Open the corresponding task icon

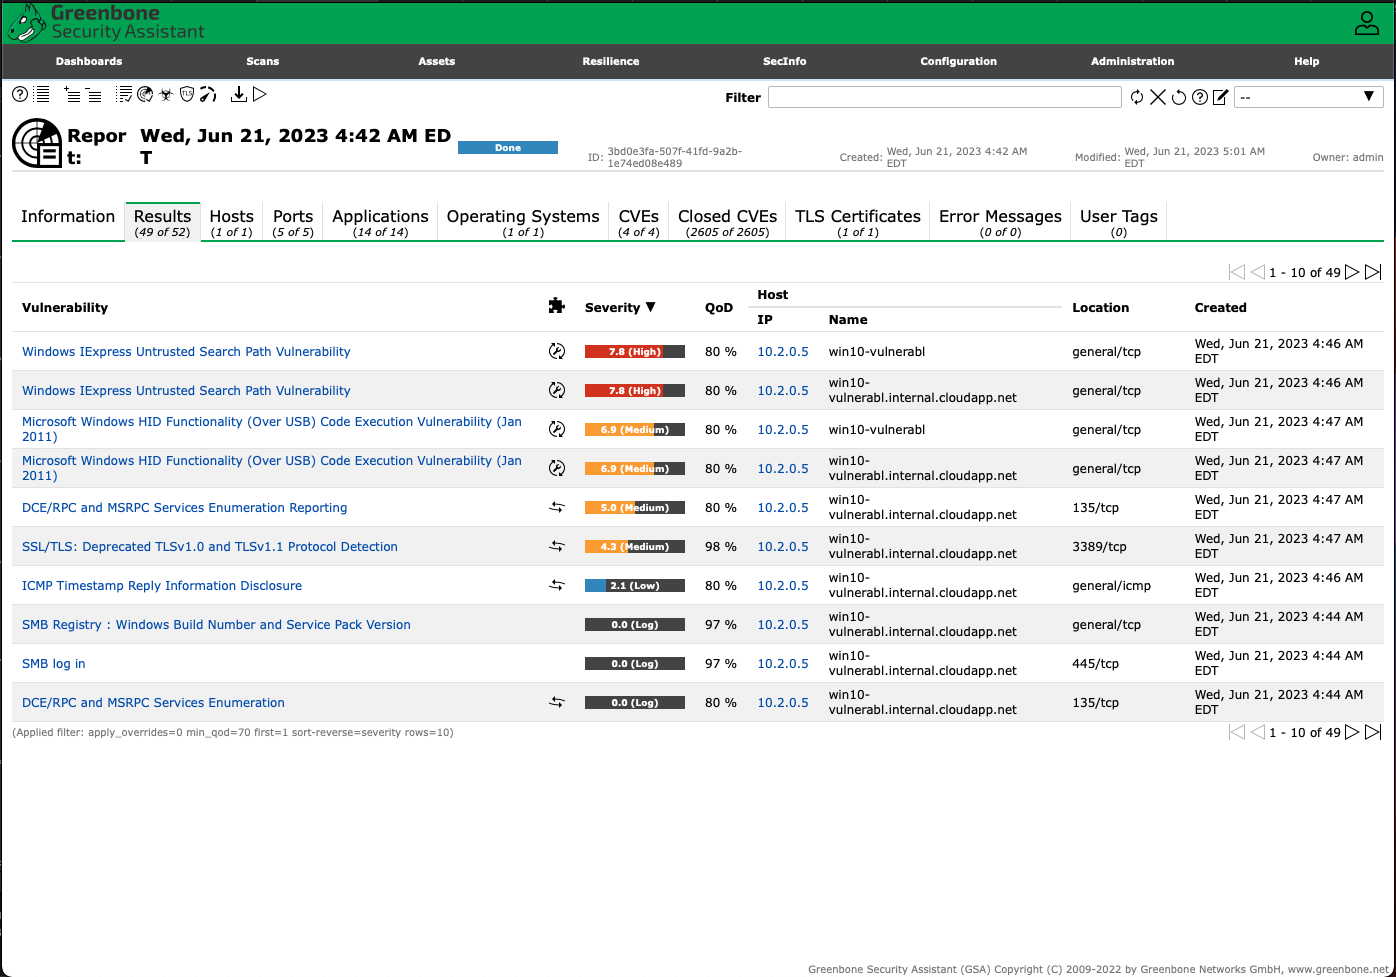point(124,95)
